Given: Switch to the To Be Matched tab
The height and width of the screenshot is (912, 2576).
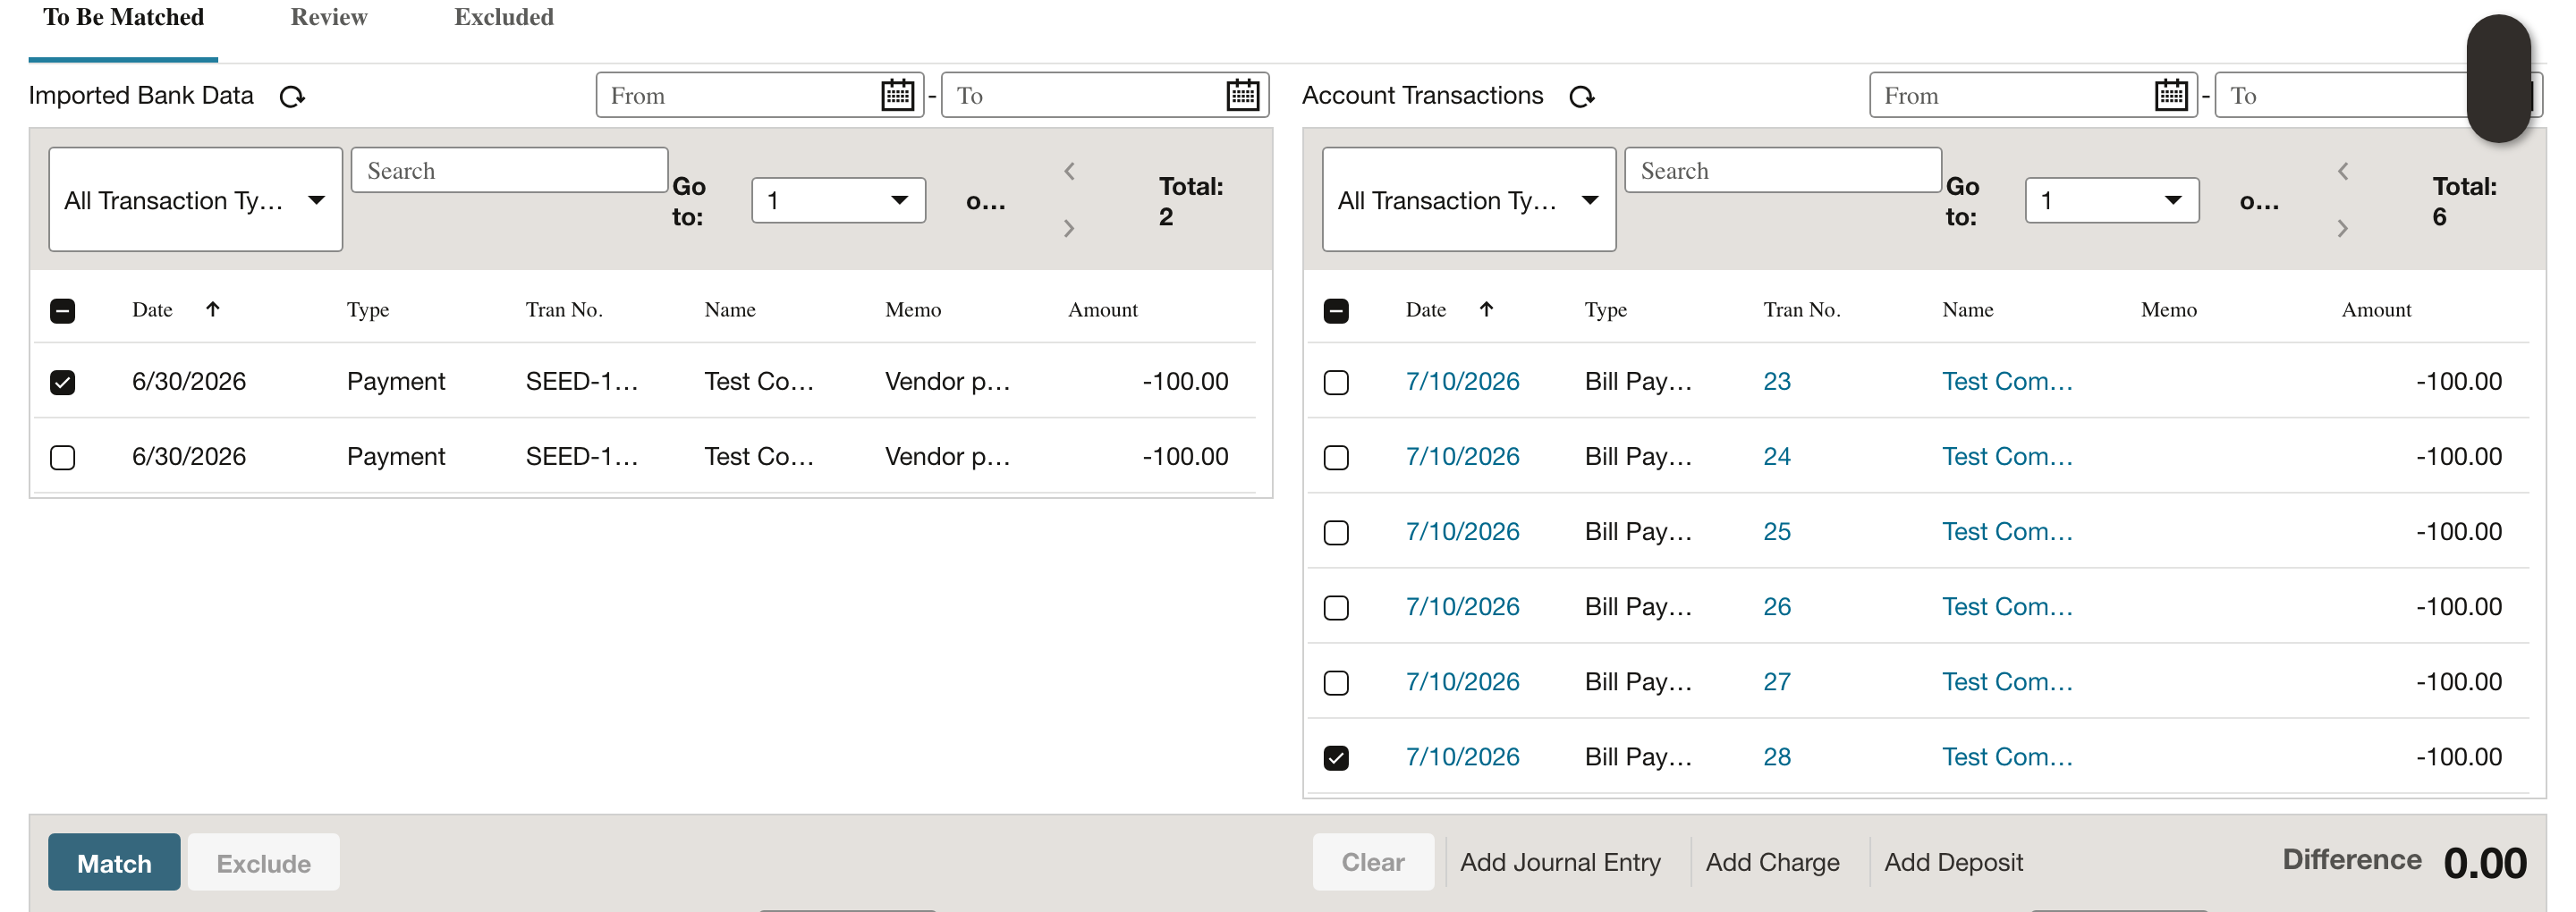Looking at the screenshot, I should coord(123,18).
